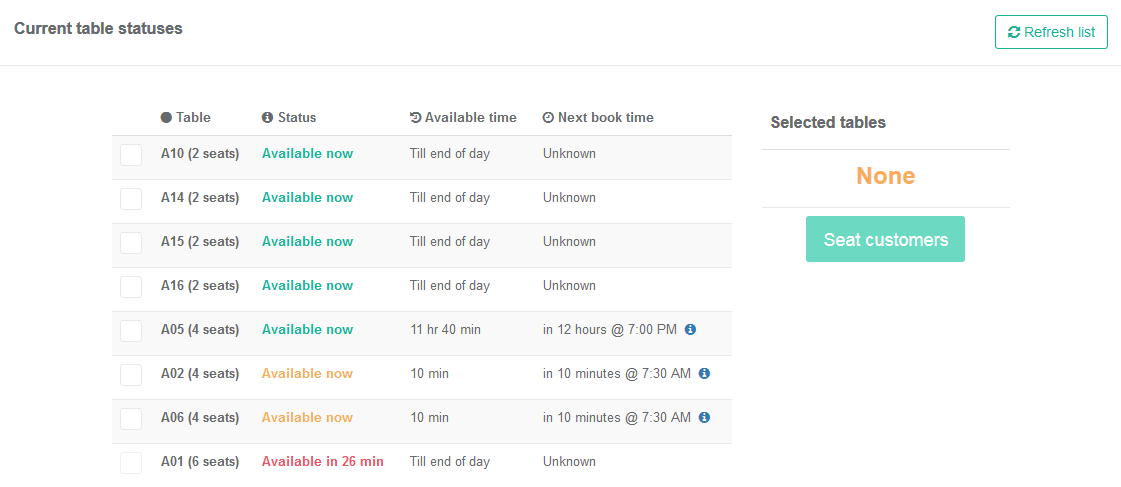Image resolution: width=1121 pixels, height=487 pixels.
Task: Click the info icon for table A02 booking
Action: pos(704,373)
